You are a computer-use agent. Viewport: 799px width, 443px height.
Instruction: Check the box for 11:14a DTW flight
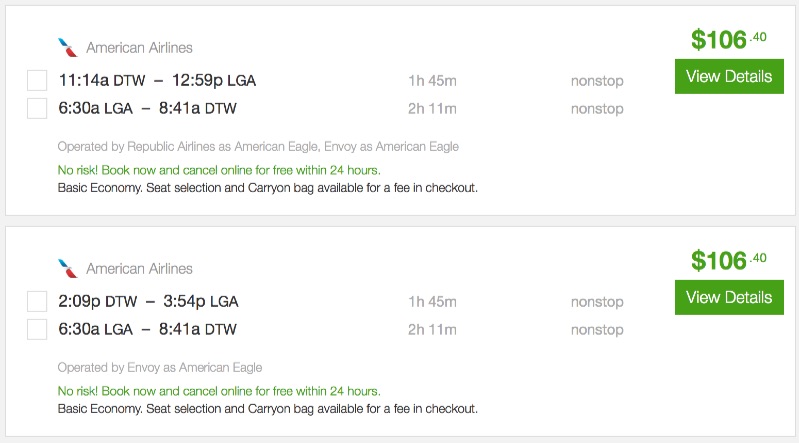(37, 81)
